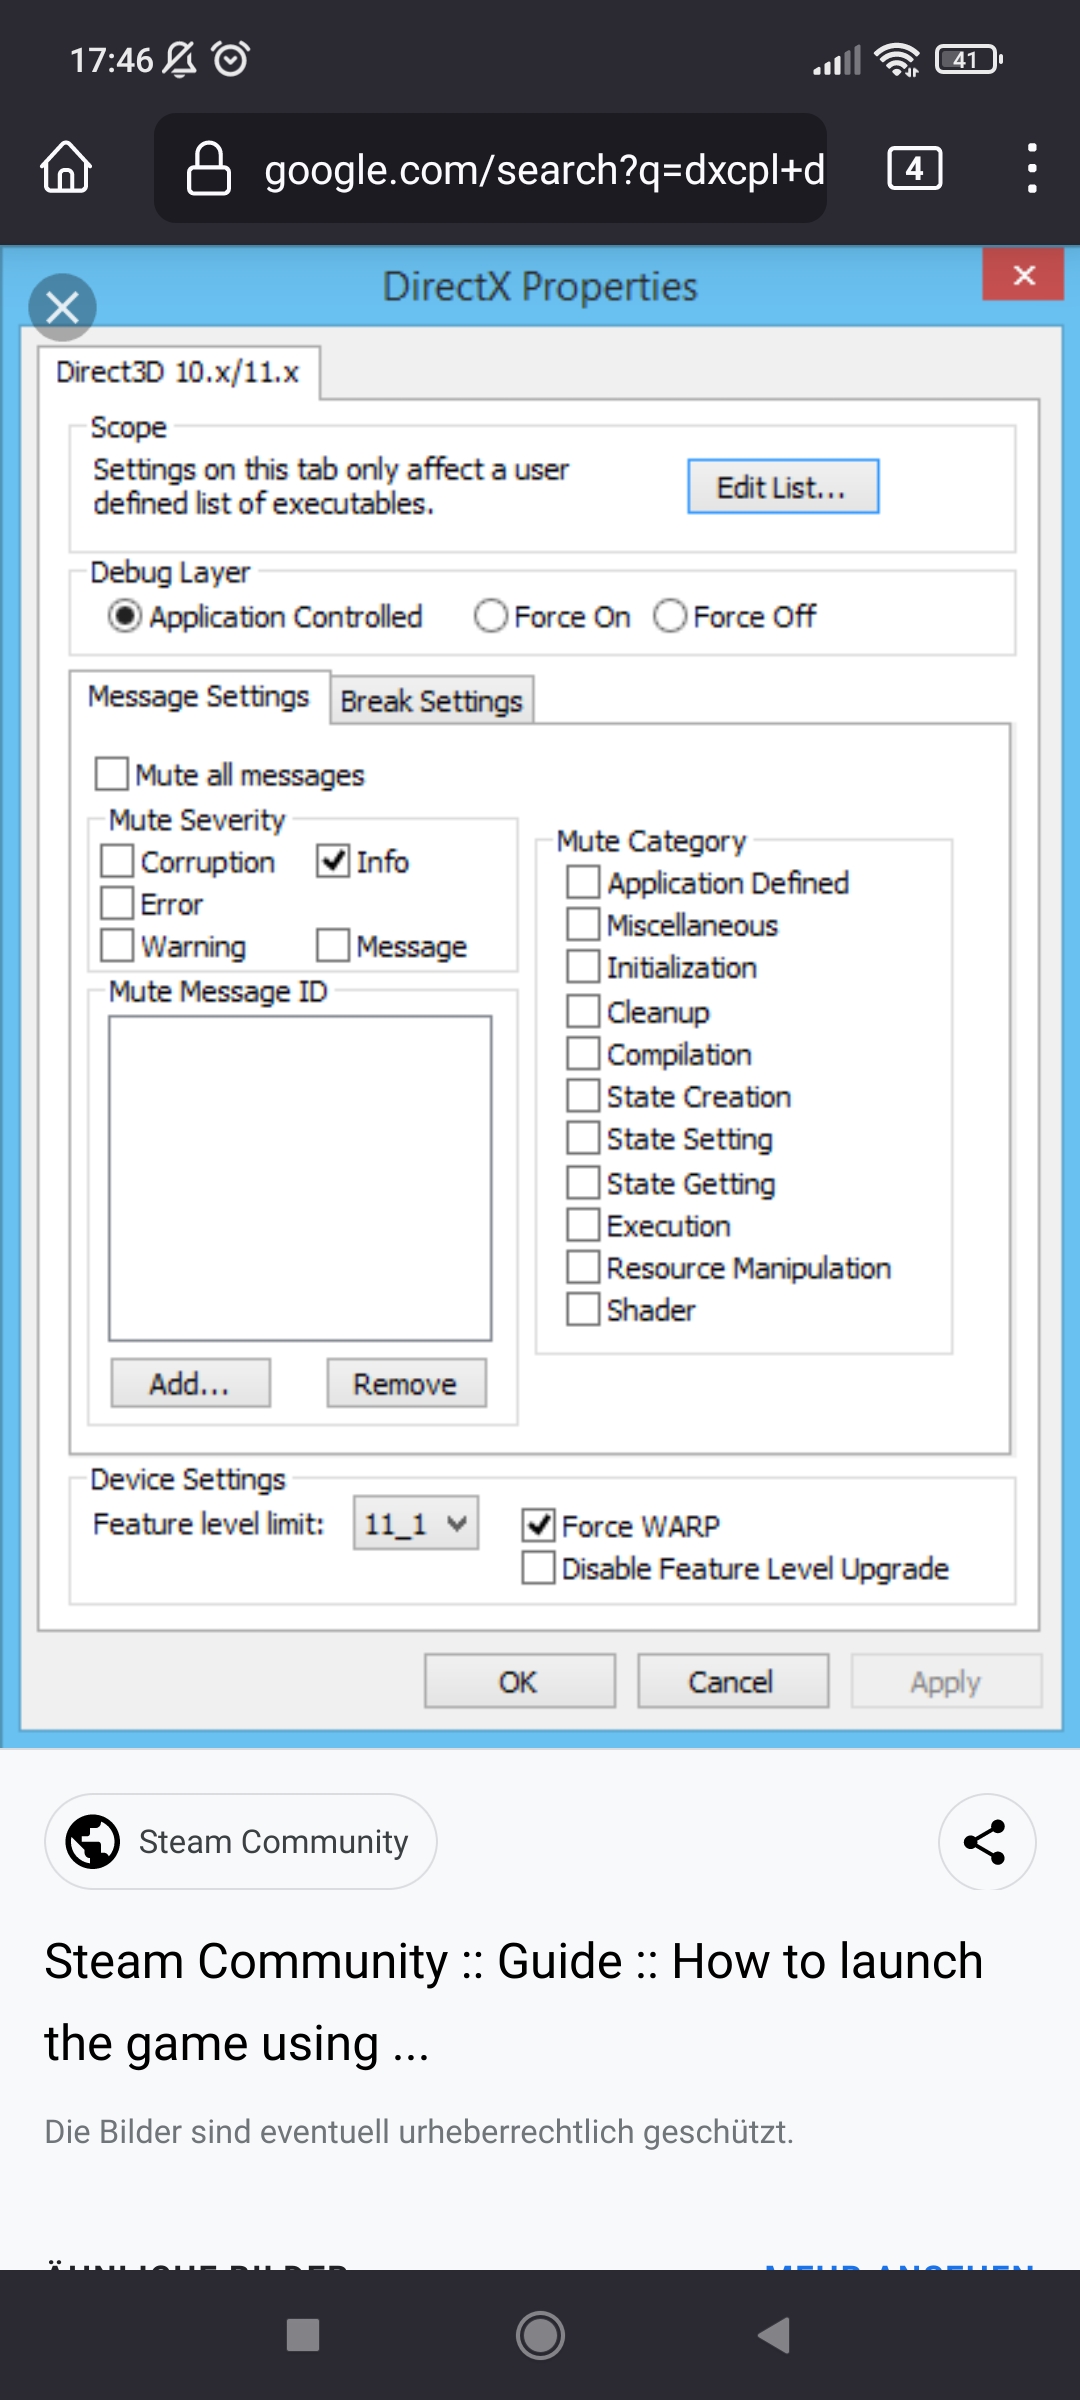1080x2400 pixels.
Task: Check the Miscellaneous category
Action: pos(583,924)
